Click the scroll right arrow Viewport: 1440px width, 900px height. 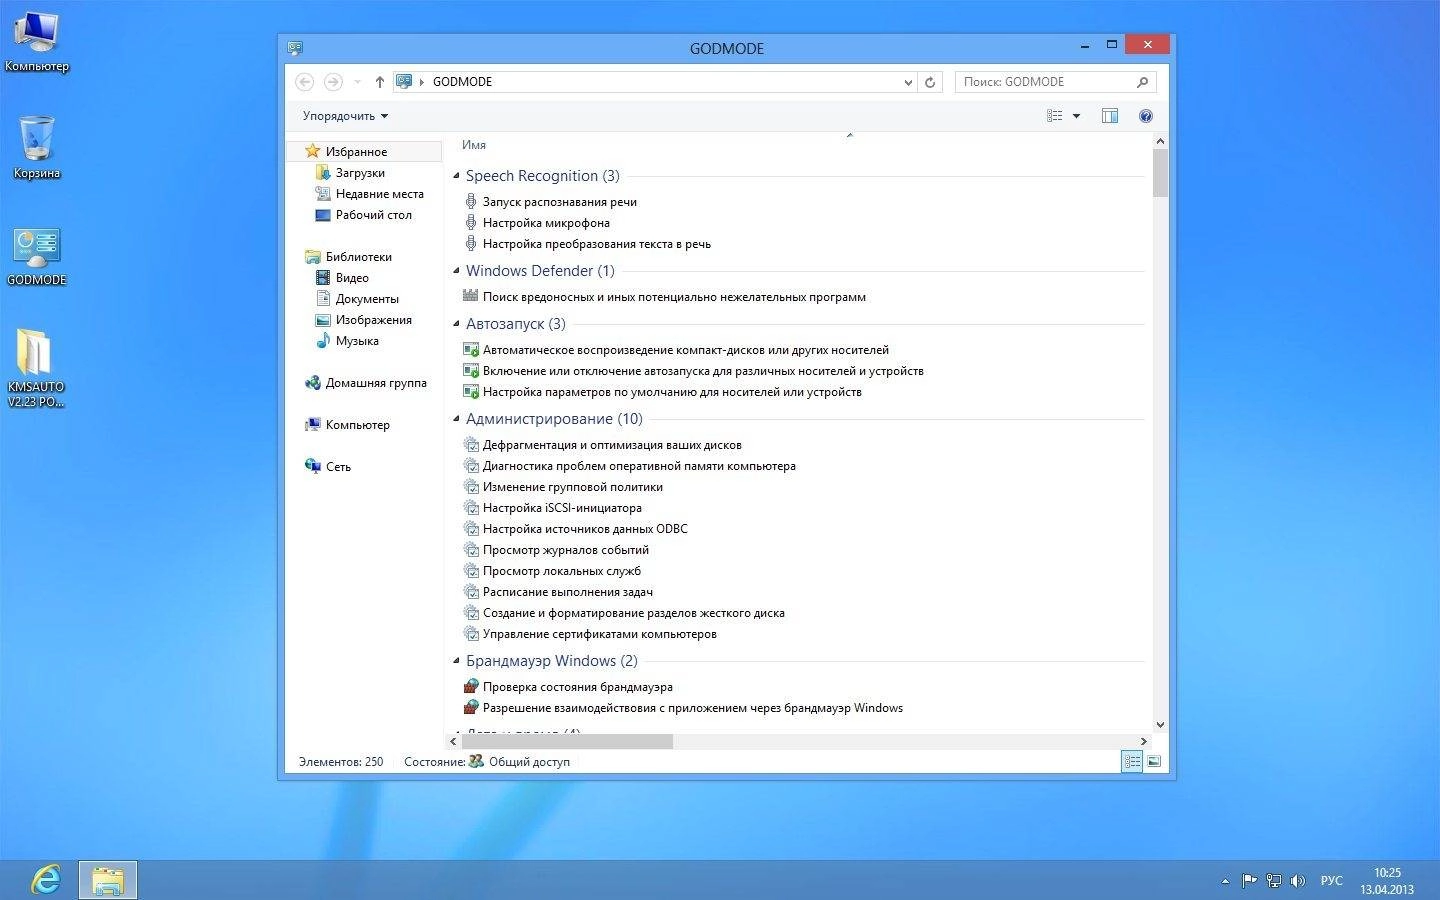tap(1144, 741)
